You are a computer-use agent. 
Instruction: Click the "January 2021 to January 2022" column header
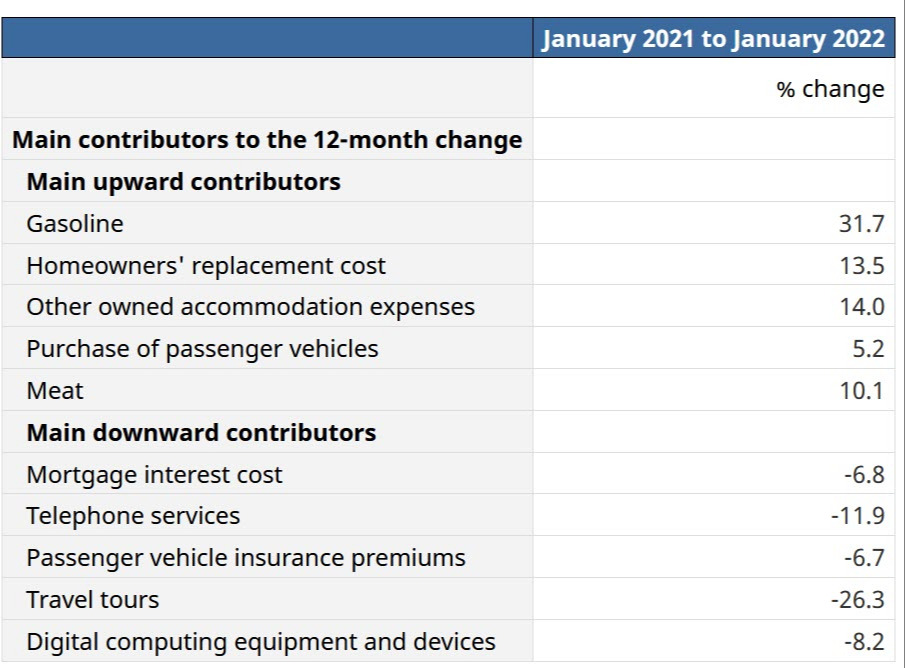click(x=713, y=38)
